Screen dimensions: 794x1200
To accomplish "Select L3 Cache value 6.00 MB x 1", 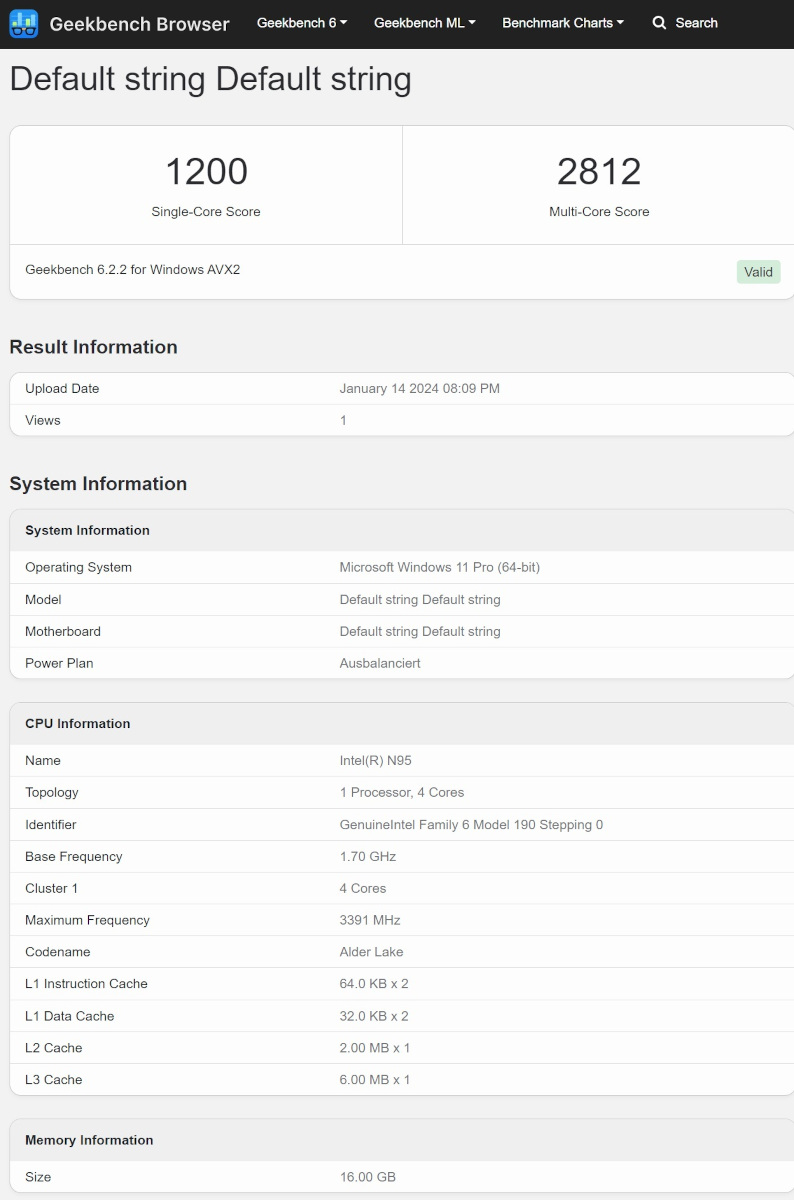I will [375, 1081].
